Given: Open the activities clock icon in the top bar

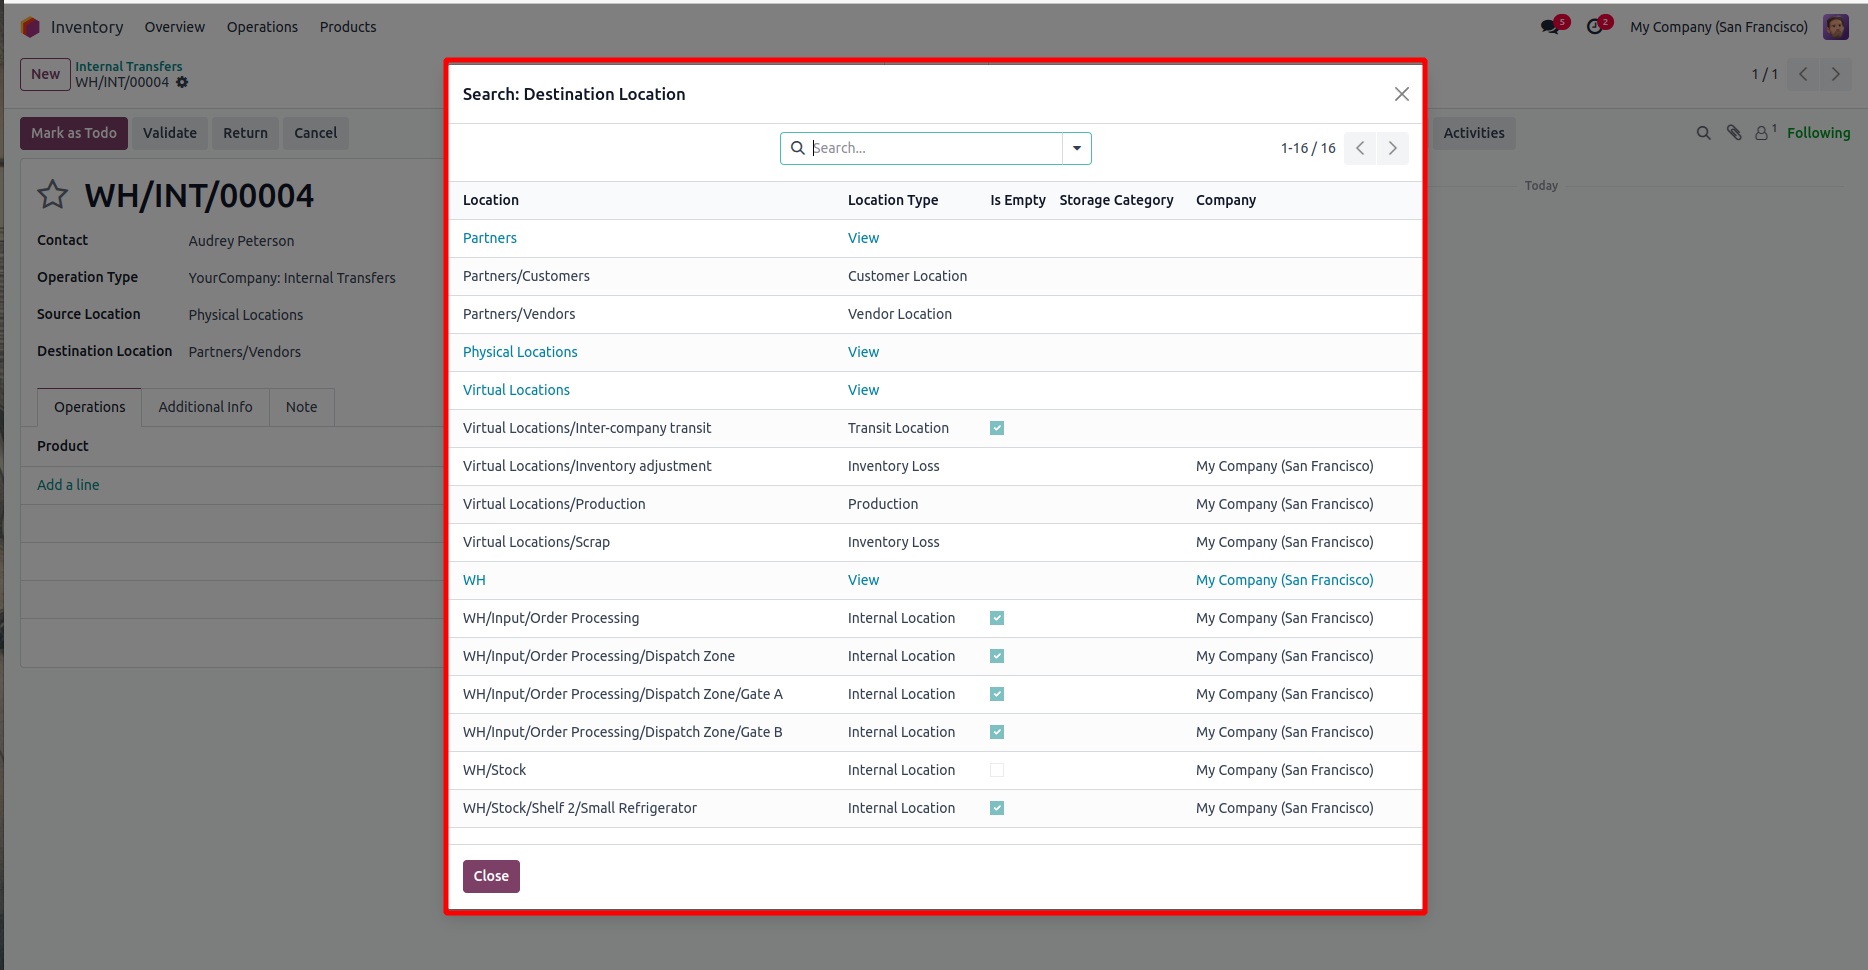Looking at the screenshot, I should (x=1595, y=27).
